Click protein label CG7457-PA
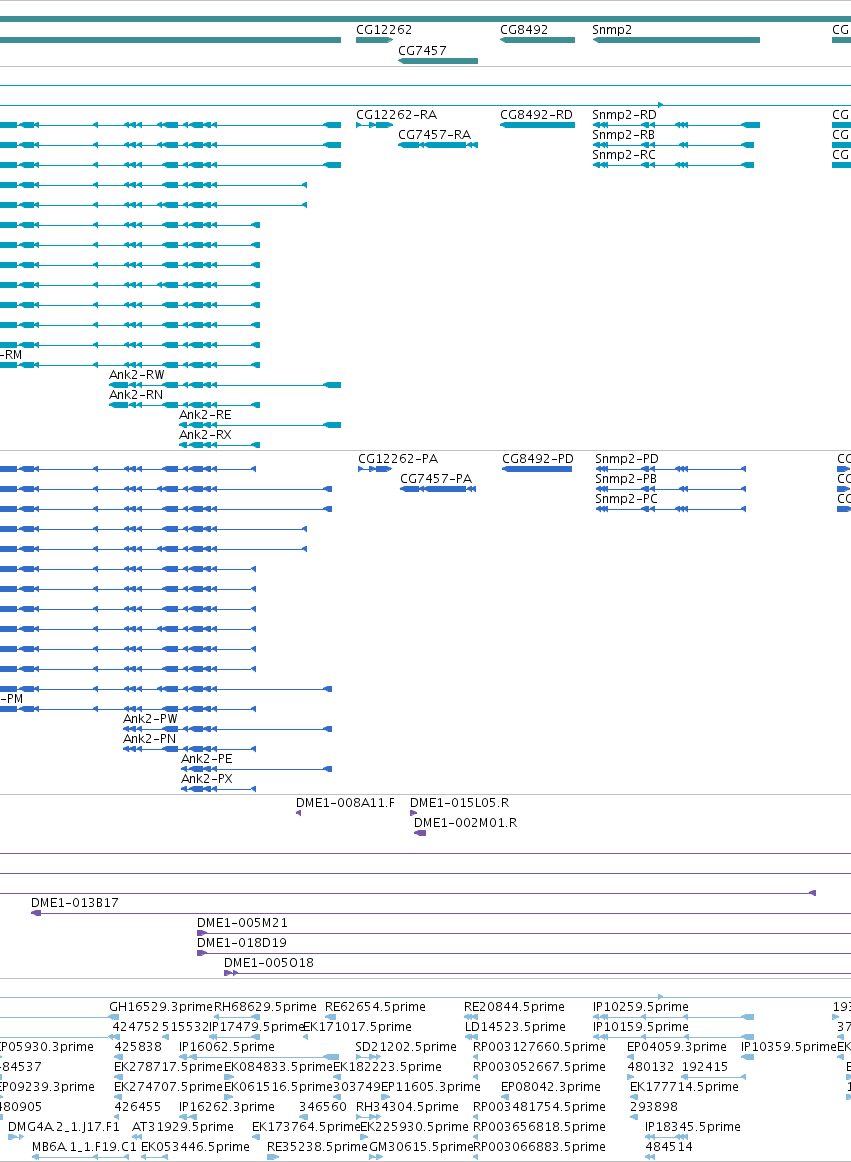 pos(436,479)
